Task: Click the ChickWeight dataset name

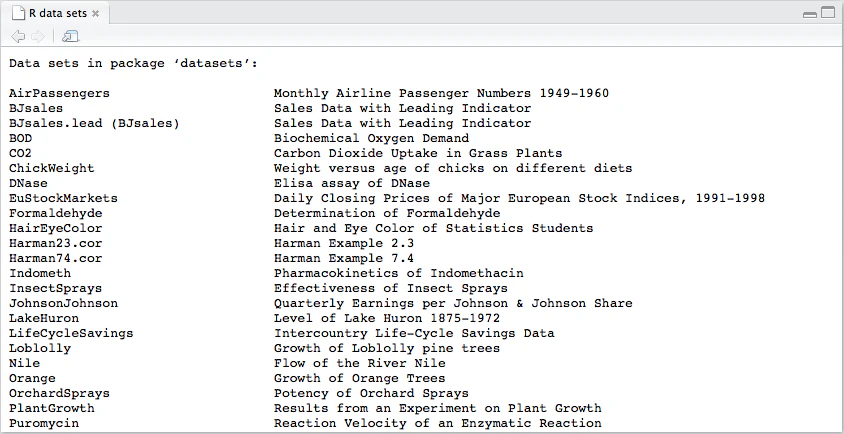Action: (x=52, y=168)
